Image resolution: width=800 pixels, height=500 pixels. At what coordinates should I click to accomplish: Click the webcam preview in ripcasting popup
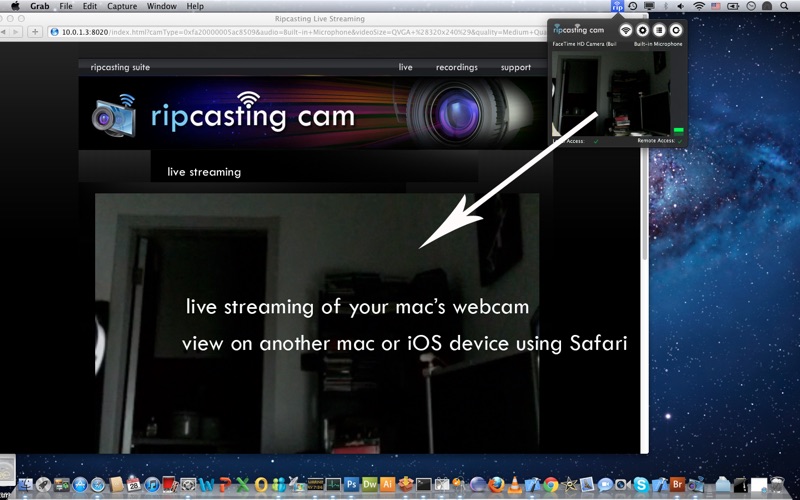[611, 93]
